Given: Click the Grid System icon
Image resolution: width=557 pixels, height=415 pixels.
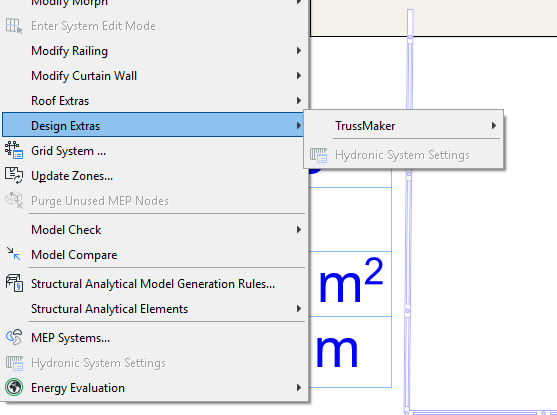Looking at the screenshot, I should [x=14, y=150].
